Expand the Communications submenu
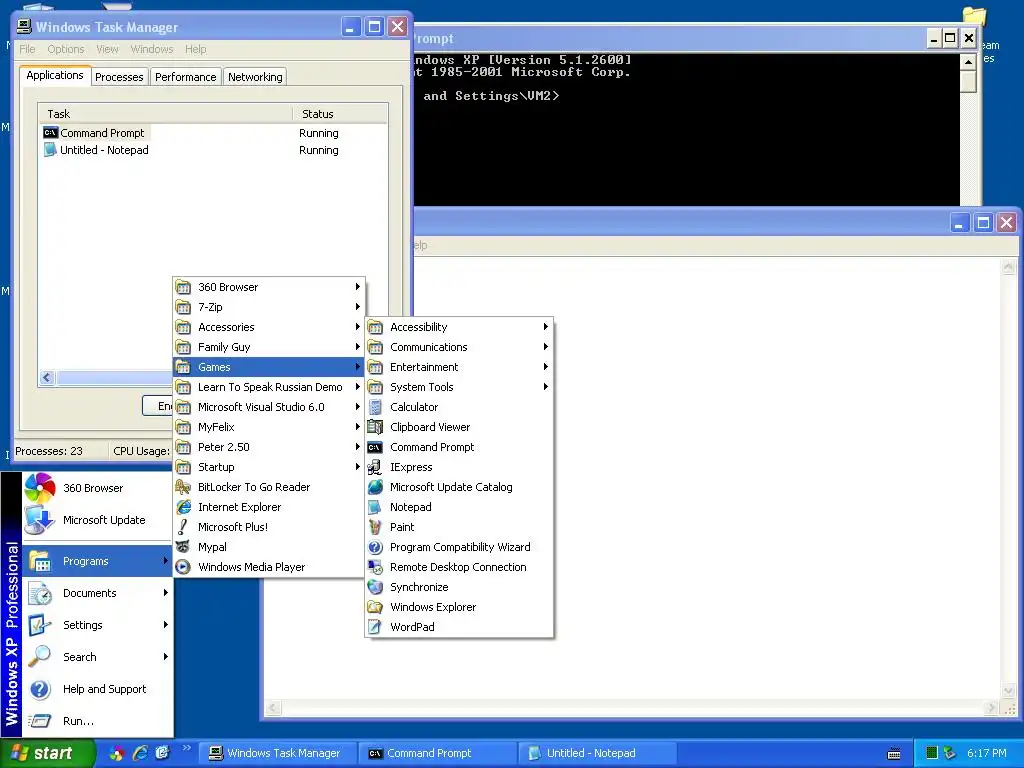This screenshot has width=1024, height=768. (460, 347)
